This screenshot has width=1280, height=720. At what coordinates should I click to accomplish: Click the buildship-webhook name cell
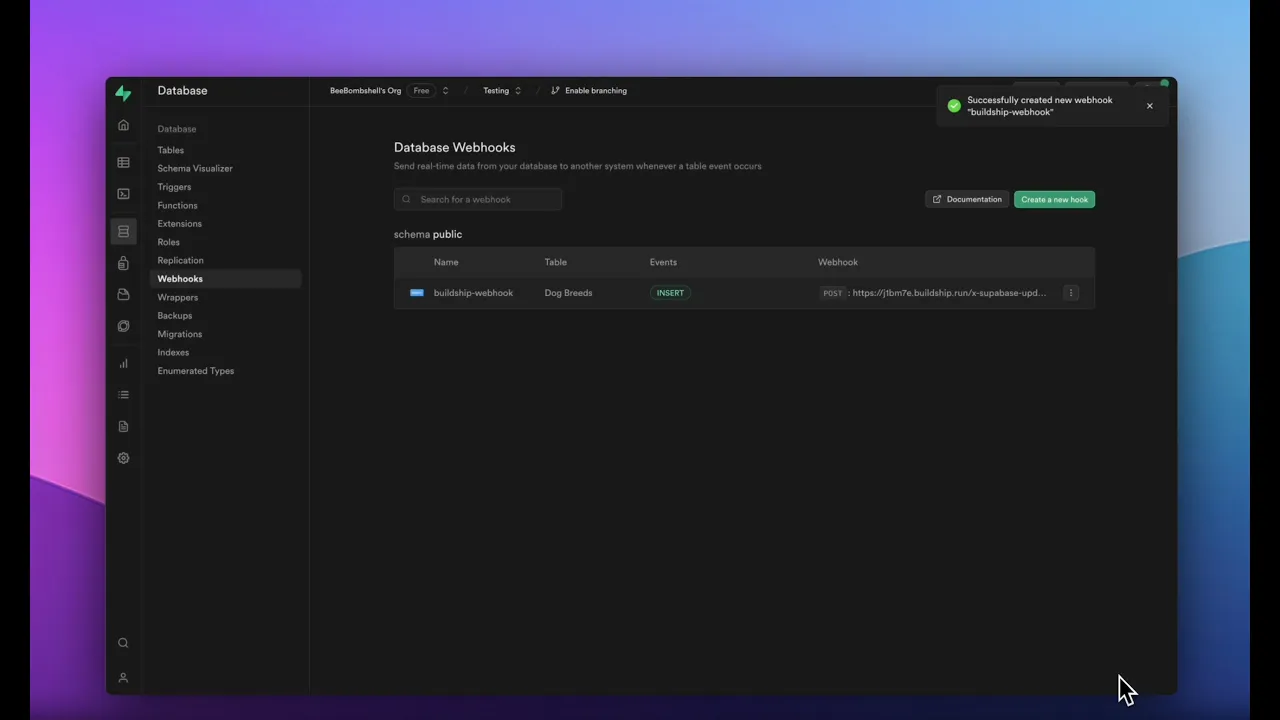[473, 293]
